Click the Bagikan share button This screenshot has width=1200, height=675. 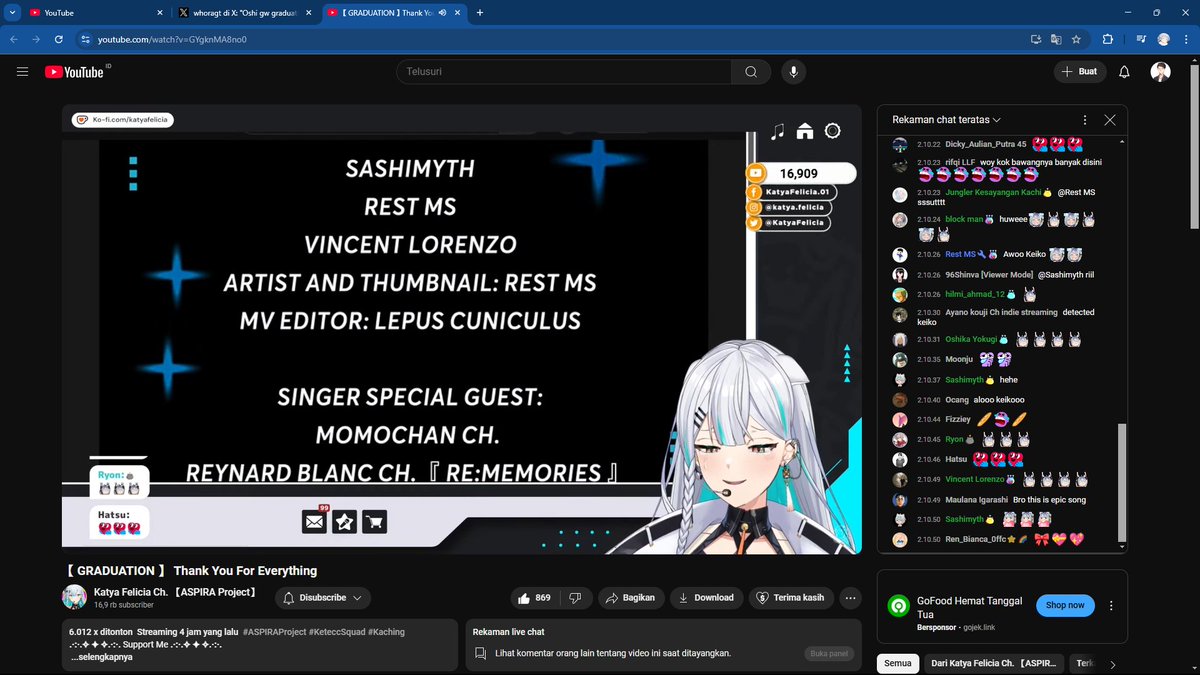pos(631,598)
